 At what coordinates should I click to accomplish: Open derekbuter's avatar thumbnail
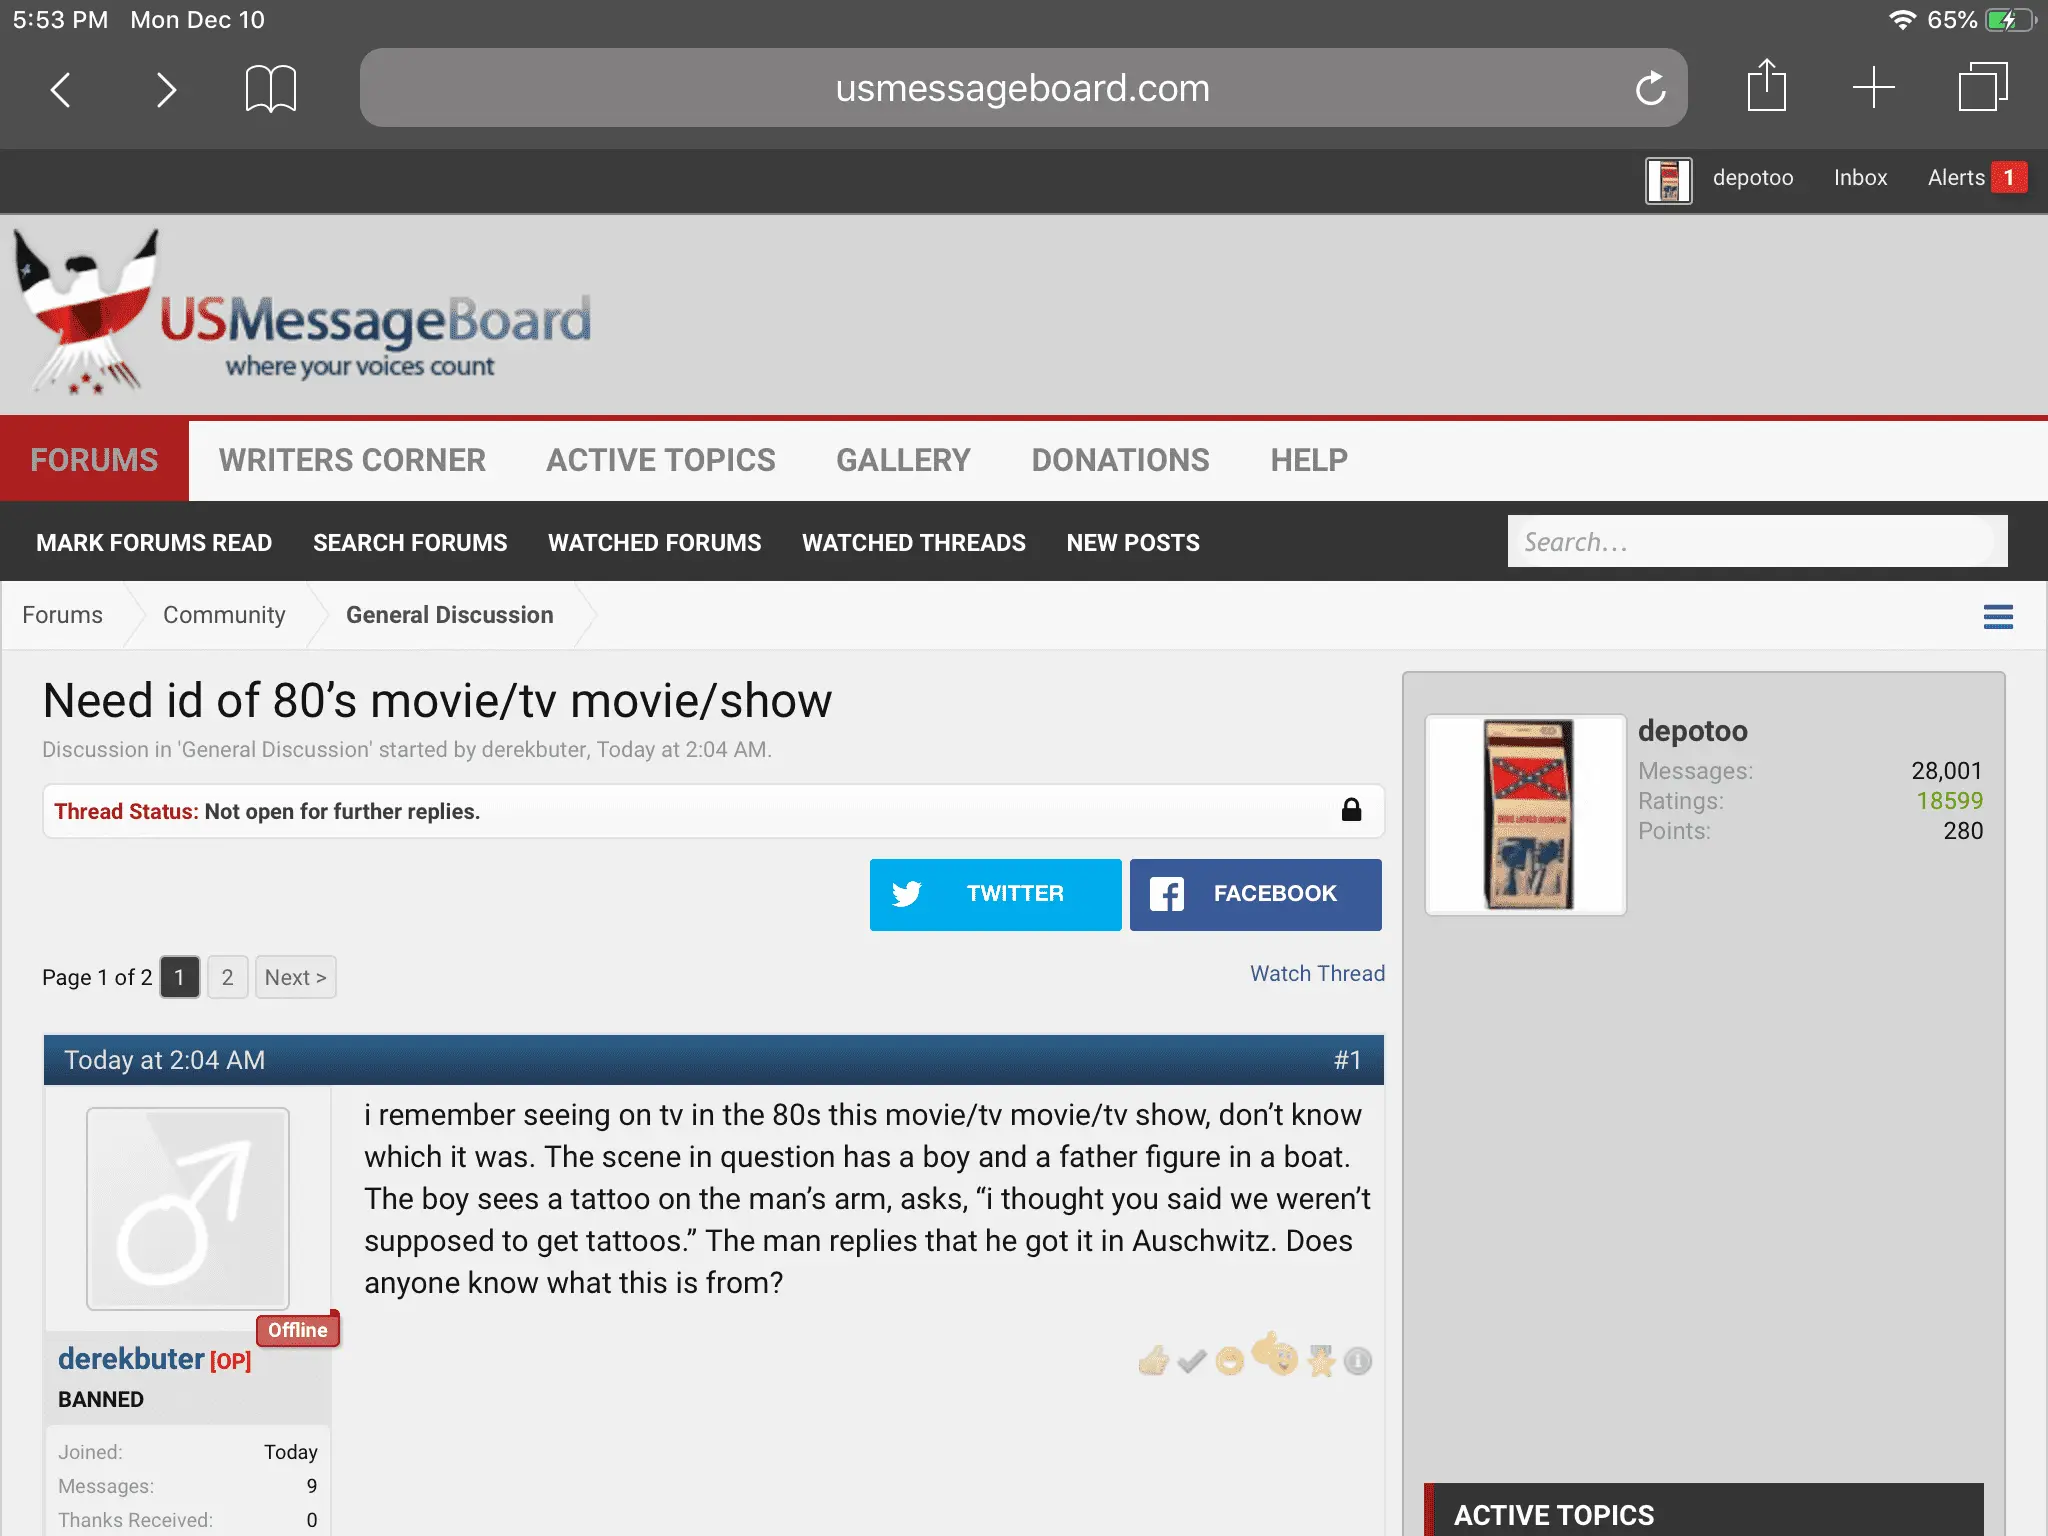188,1208
